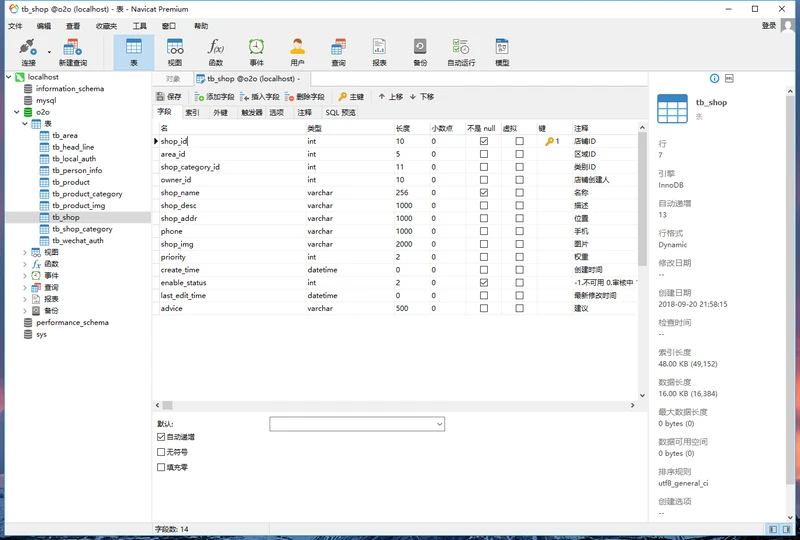Viewport: 800px width, 540px height.
Task: Open the 函数 (Function) toolbar icon
Action: pyautogui.click(x=215, y=51)
